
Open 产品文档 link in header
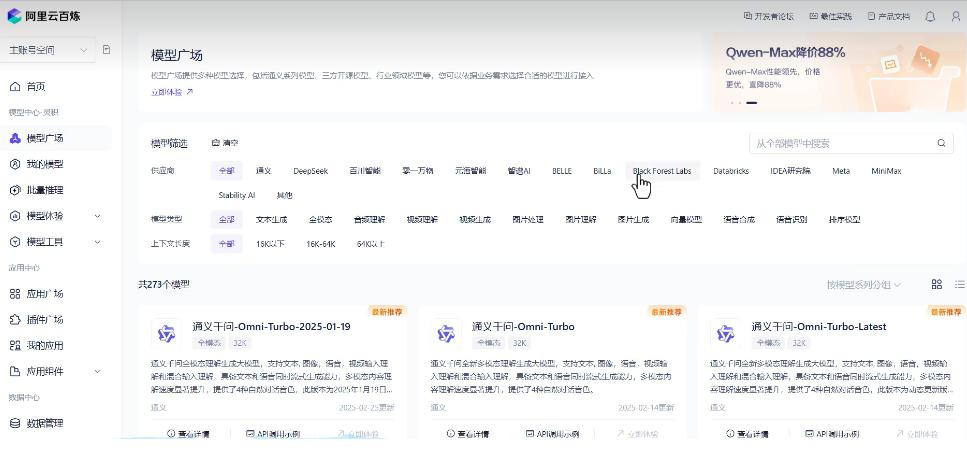889,16
